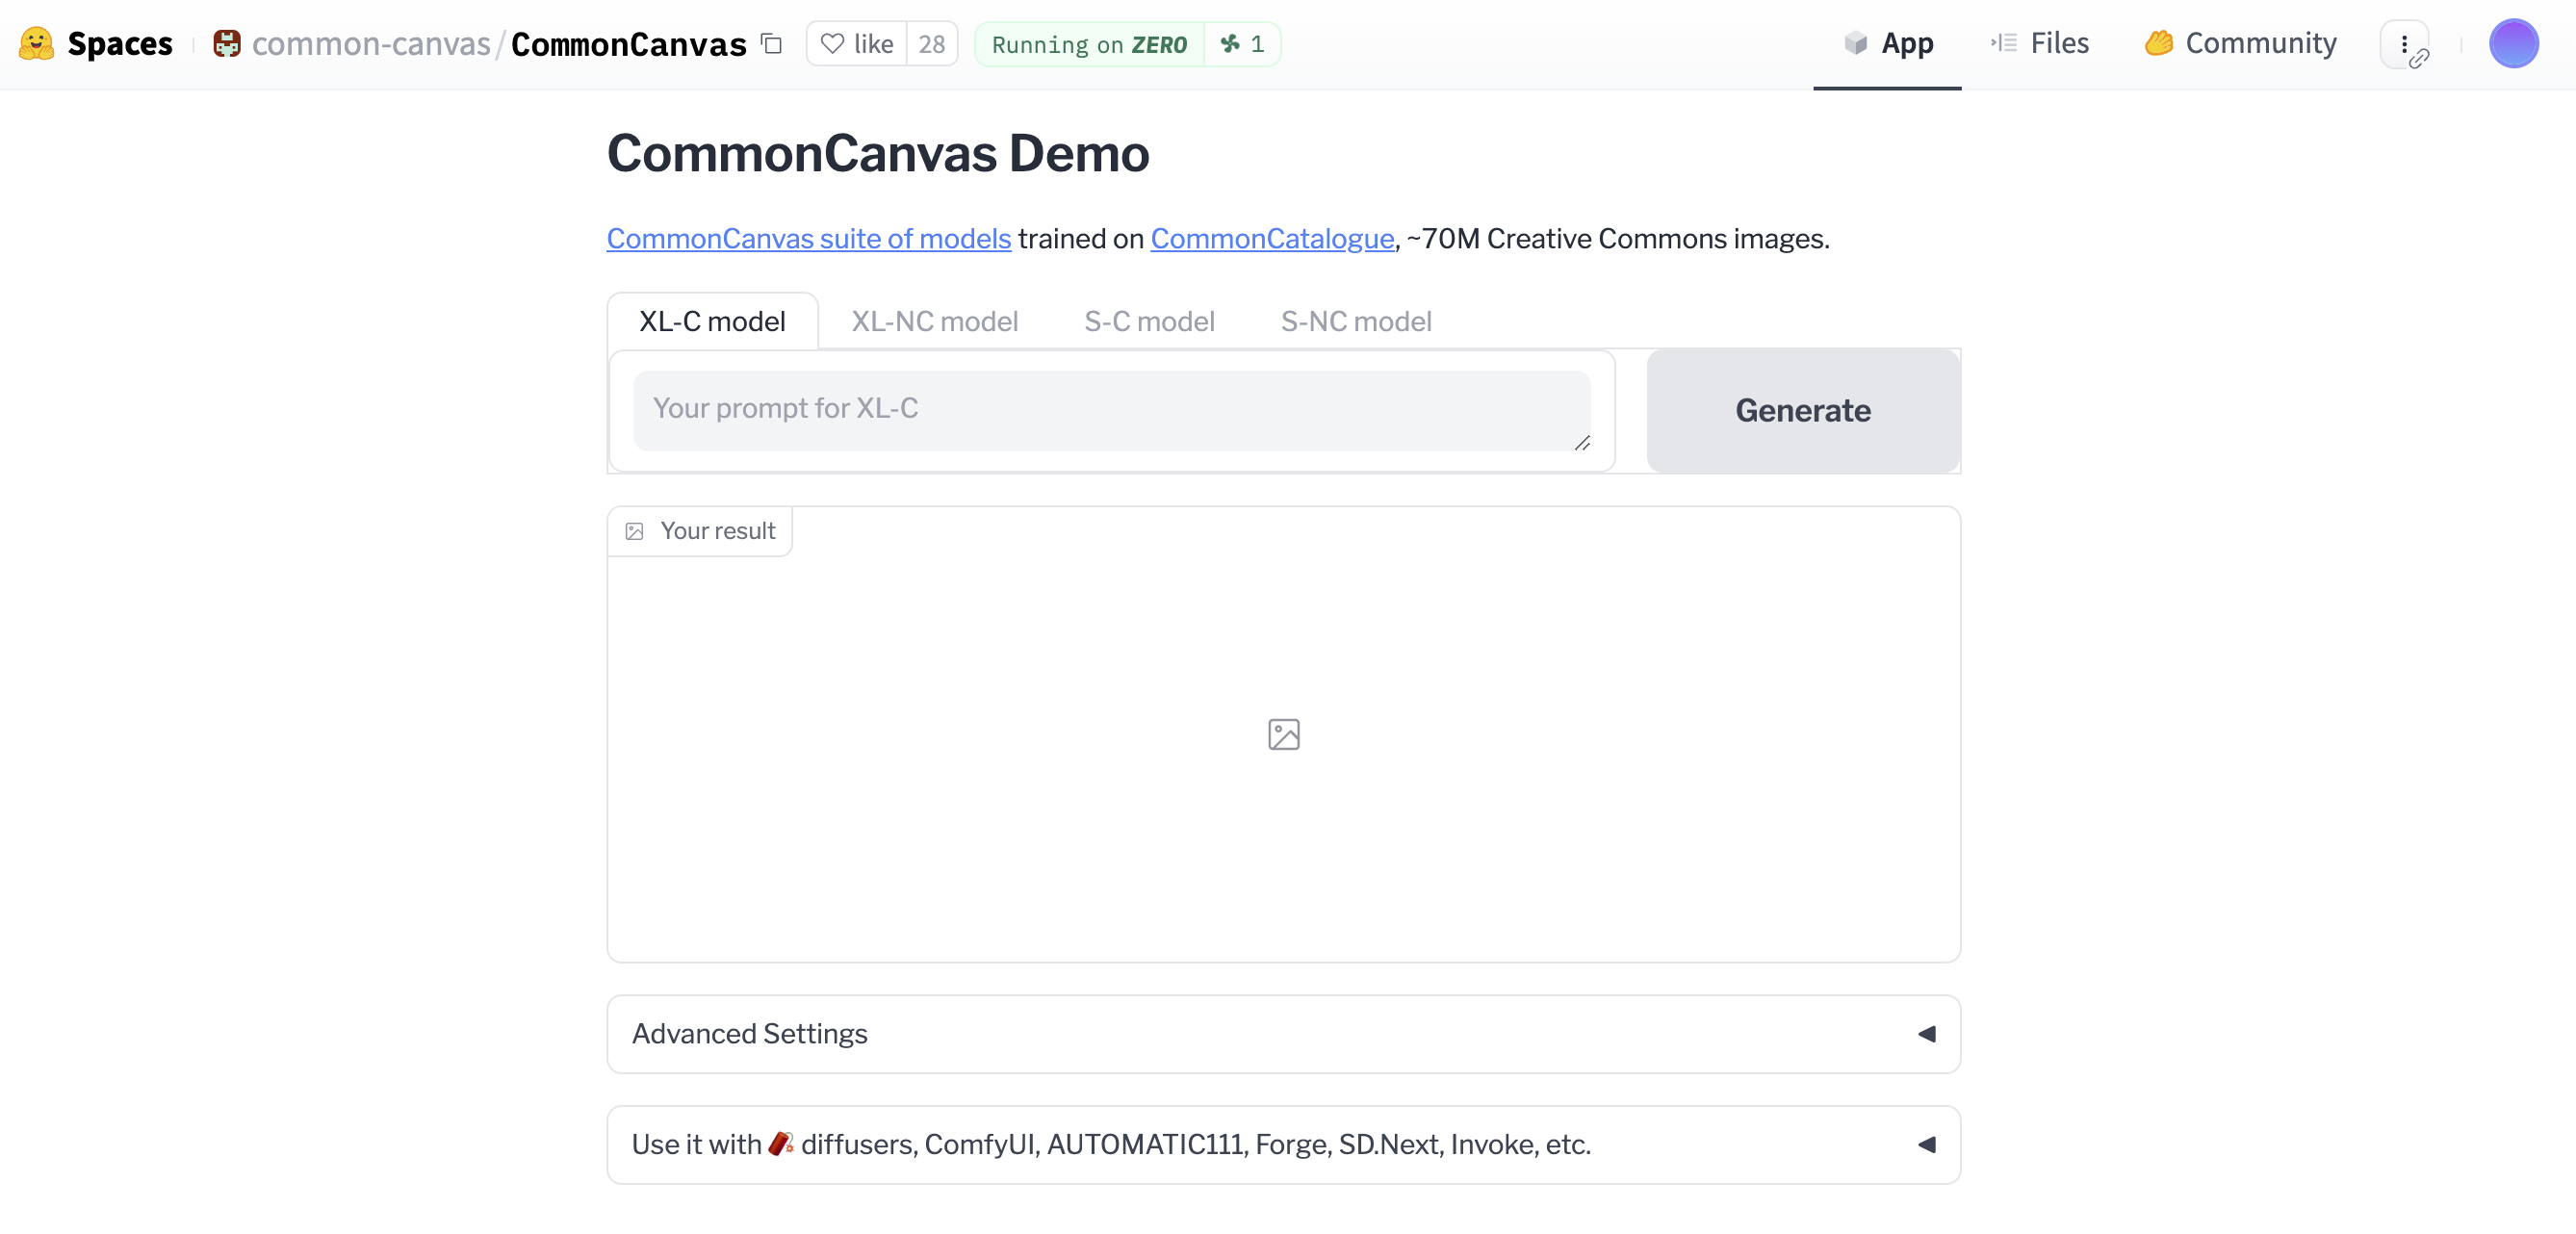Switch to the S-C model tab
2576x1234 pixels.
coord(1149,321)
